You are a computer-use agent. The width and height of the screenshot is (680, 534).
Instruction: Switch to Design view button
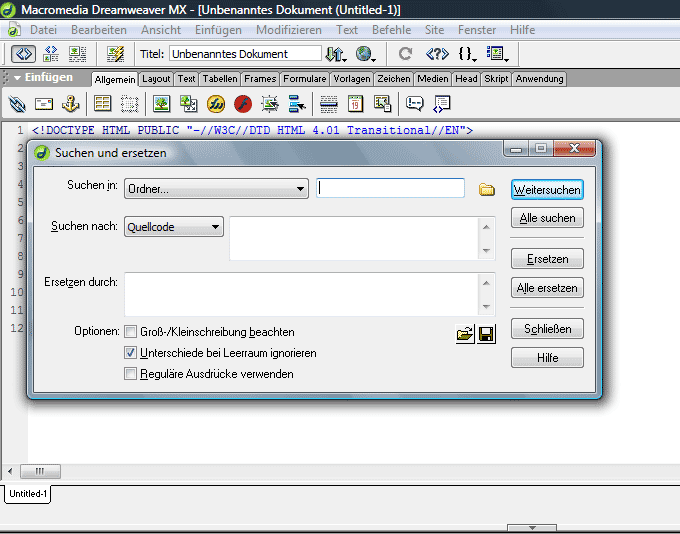point(78,54)
